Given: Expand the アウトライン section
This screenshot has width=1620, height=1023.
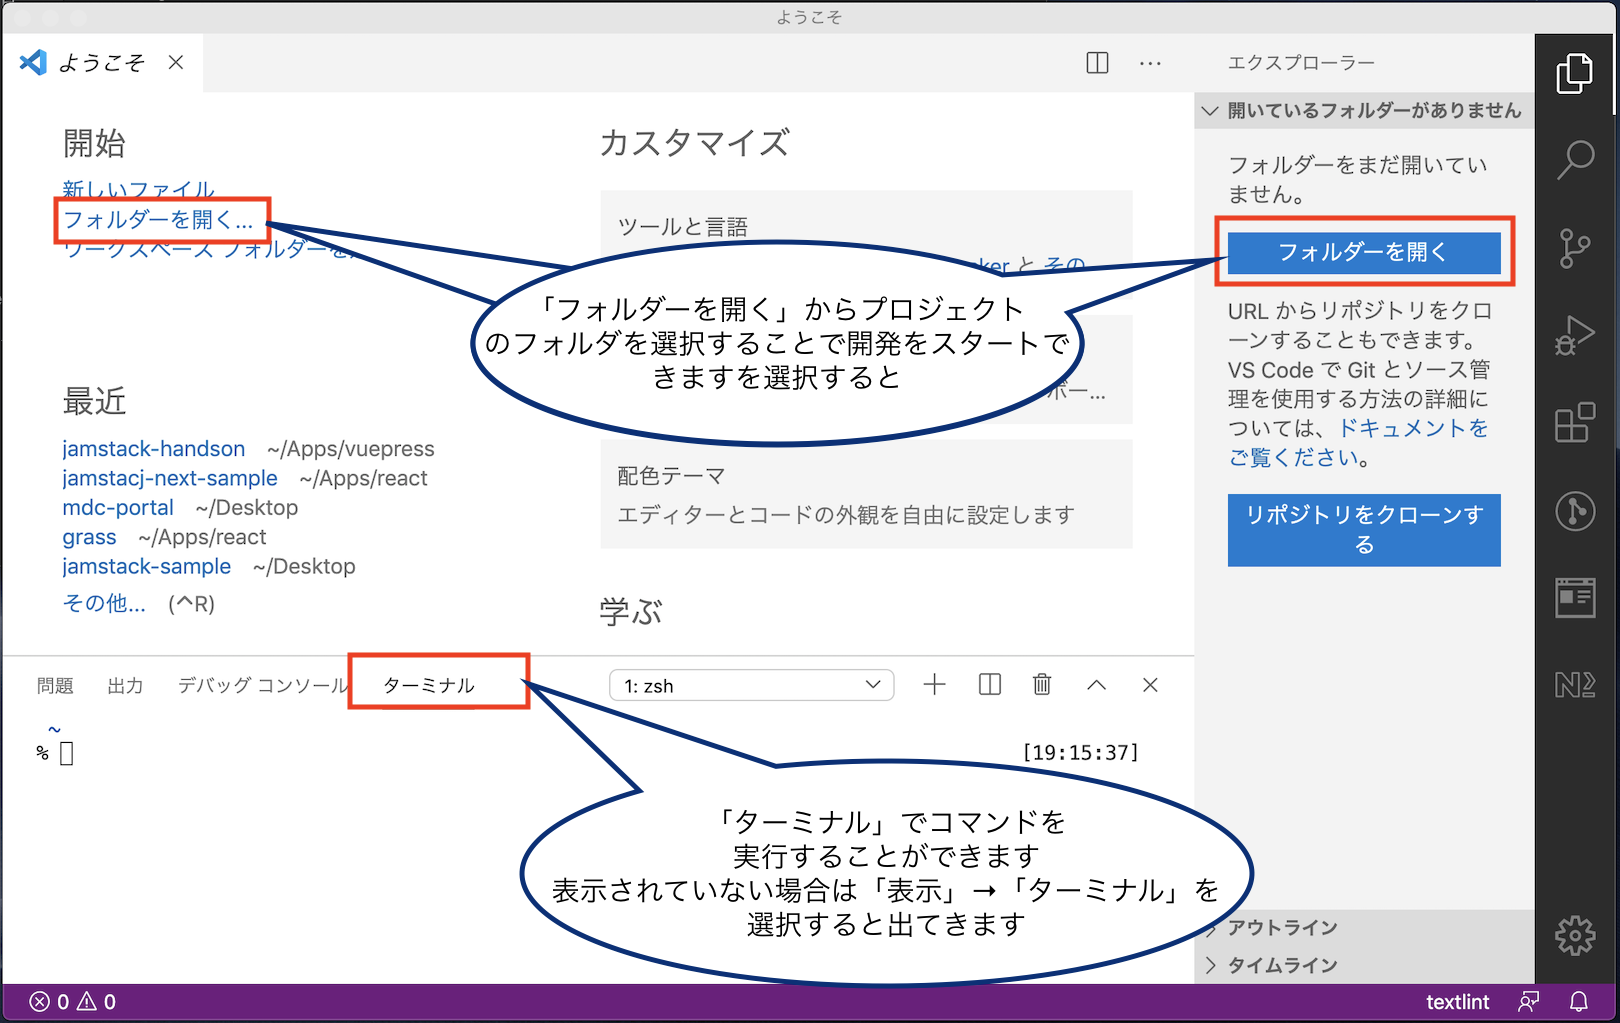Looking at the screenshot, I should 1364,927.
